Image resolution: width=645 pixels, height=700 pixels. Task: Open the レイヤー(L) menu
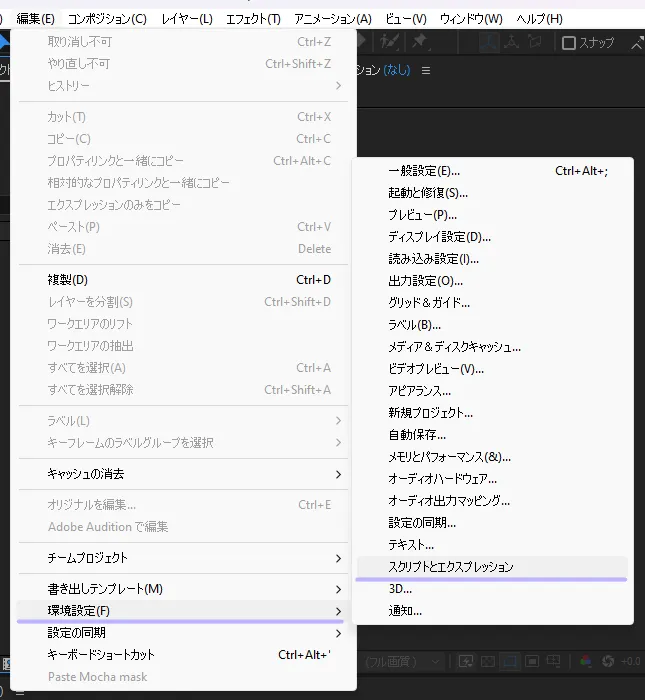pyautogui.click(x=187, y=19)
